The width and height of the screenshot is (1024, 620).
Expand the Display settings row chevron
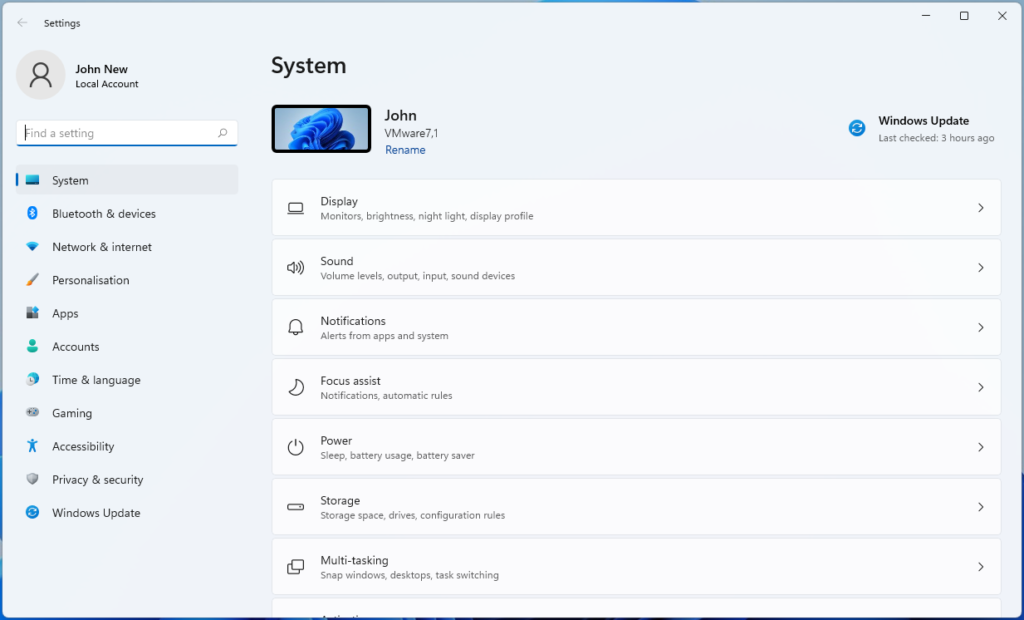point(981,207)
